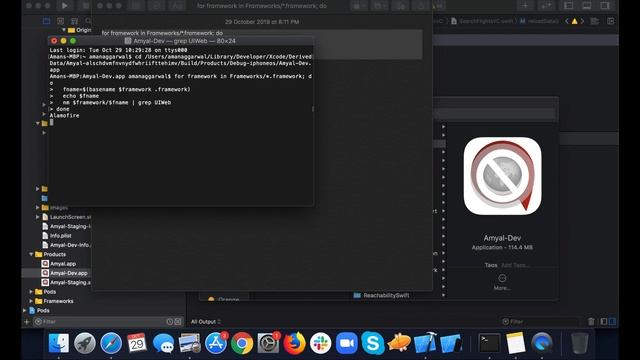640x360 pixels.
Task: Click the Amyal-Dev app icon preview
Action: tap(502, 176)
